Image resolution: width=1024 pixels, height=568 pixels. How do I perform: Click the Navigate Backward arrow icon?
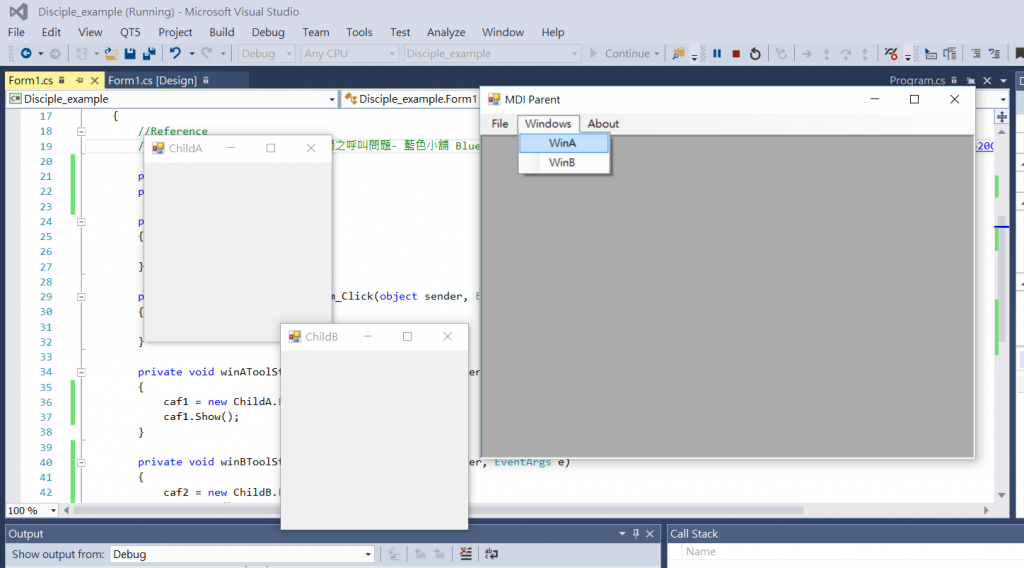pos(26,54)
